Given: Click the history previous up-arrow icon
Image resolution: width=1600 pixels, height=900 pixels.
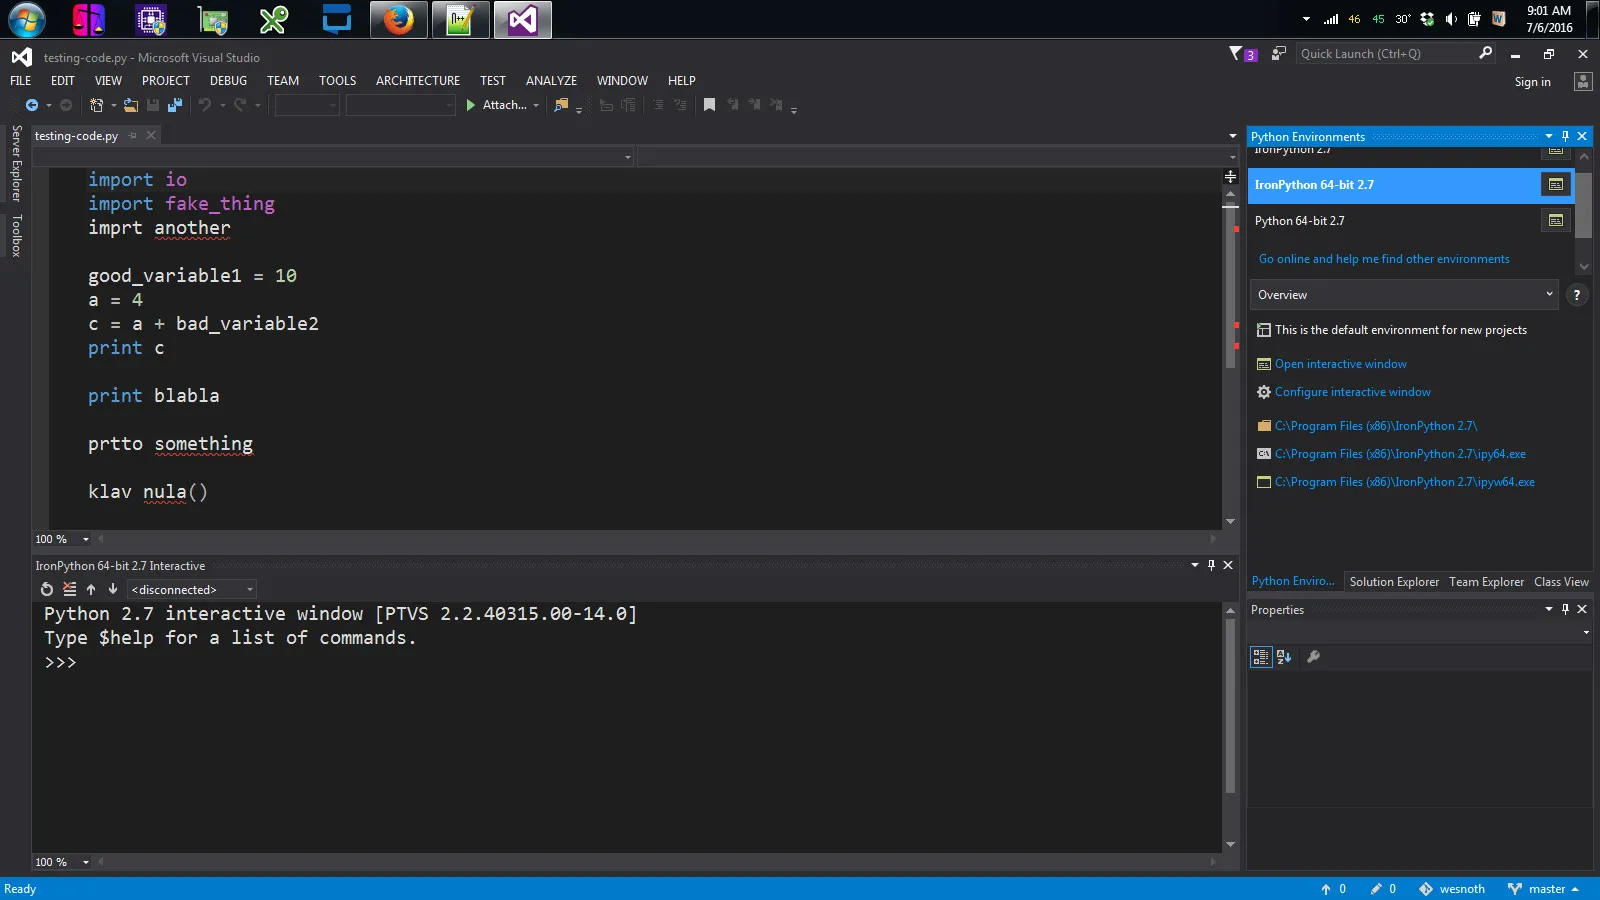Looking at the screenshot, I should tap(91, 590).
